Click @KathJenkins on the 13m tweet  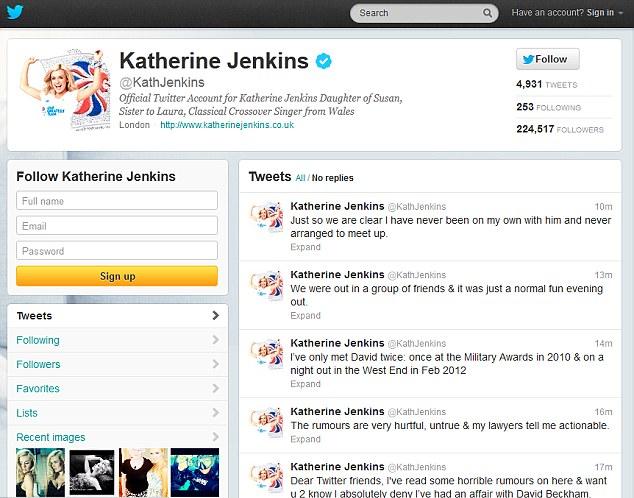pos(417,275)
